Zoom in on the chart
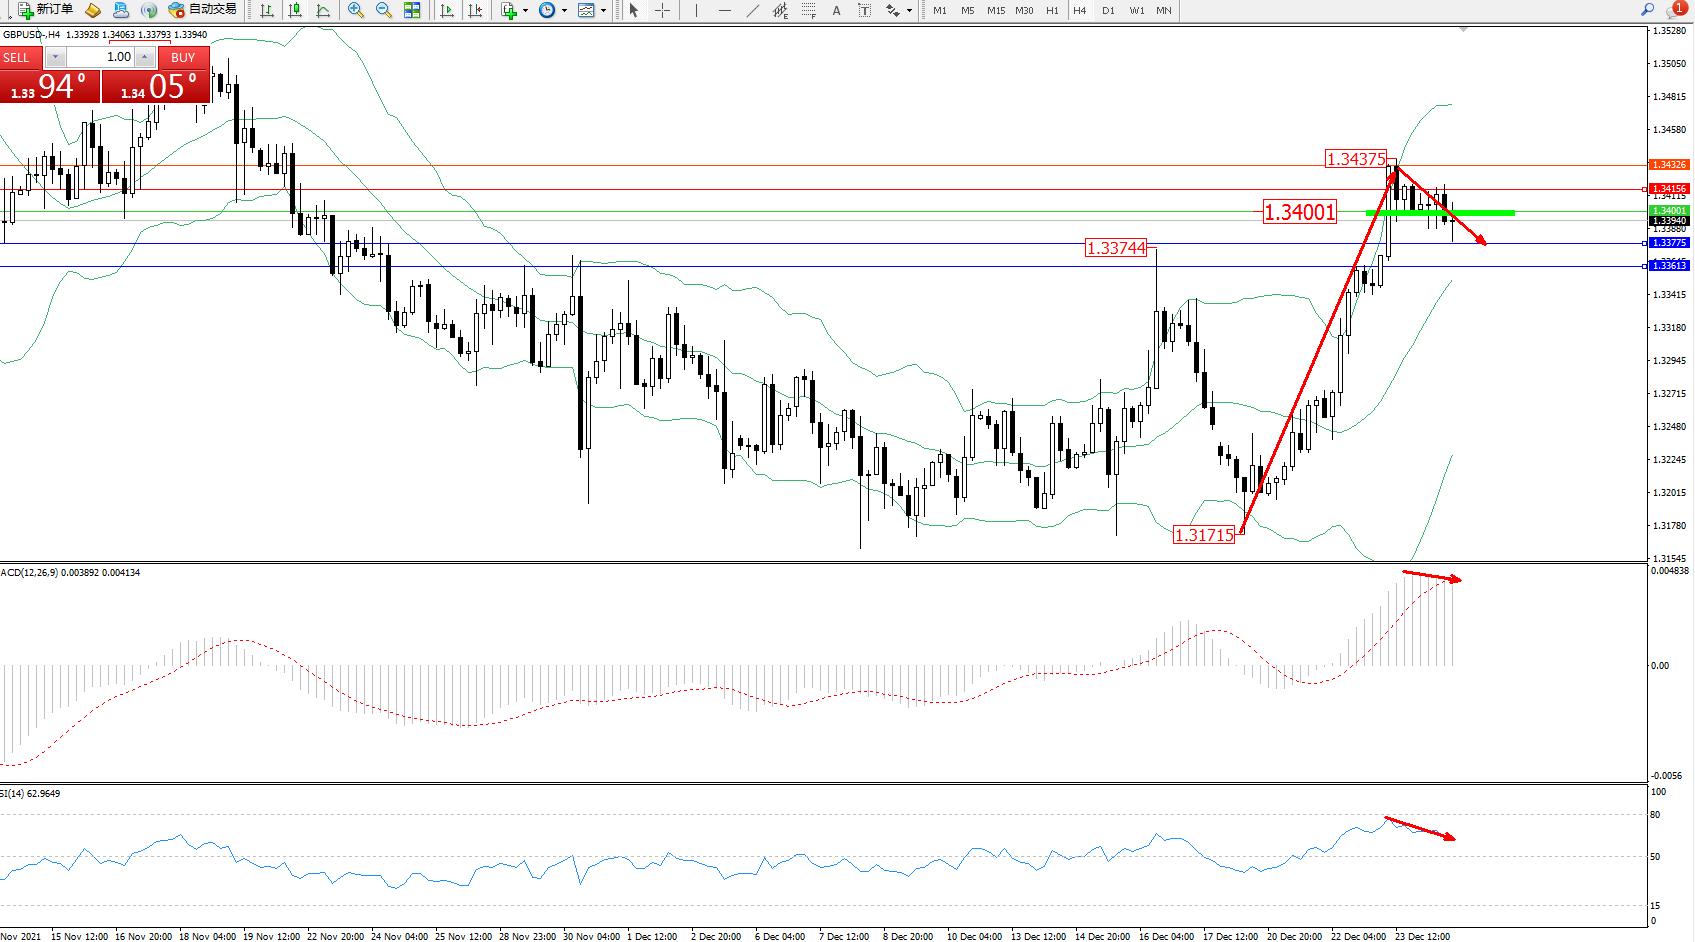The image size is (1695, 942). pyautogui.click(x=355, y=10)
